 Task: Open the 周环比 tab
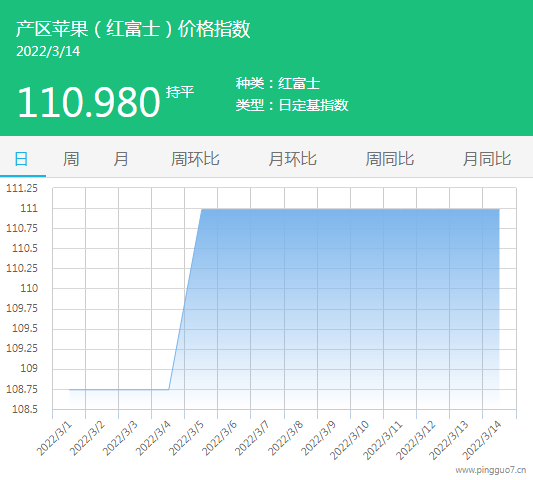coord(195,159)
